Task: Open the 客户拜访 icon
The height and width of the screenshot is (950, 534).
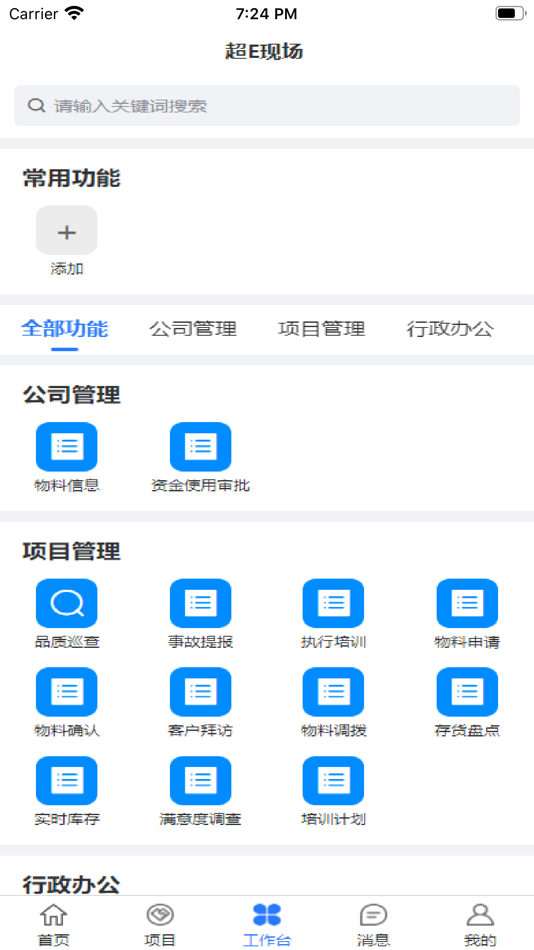Action: (201, 692)
